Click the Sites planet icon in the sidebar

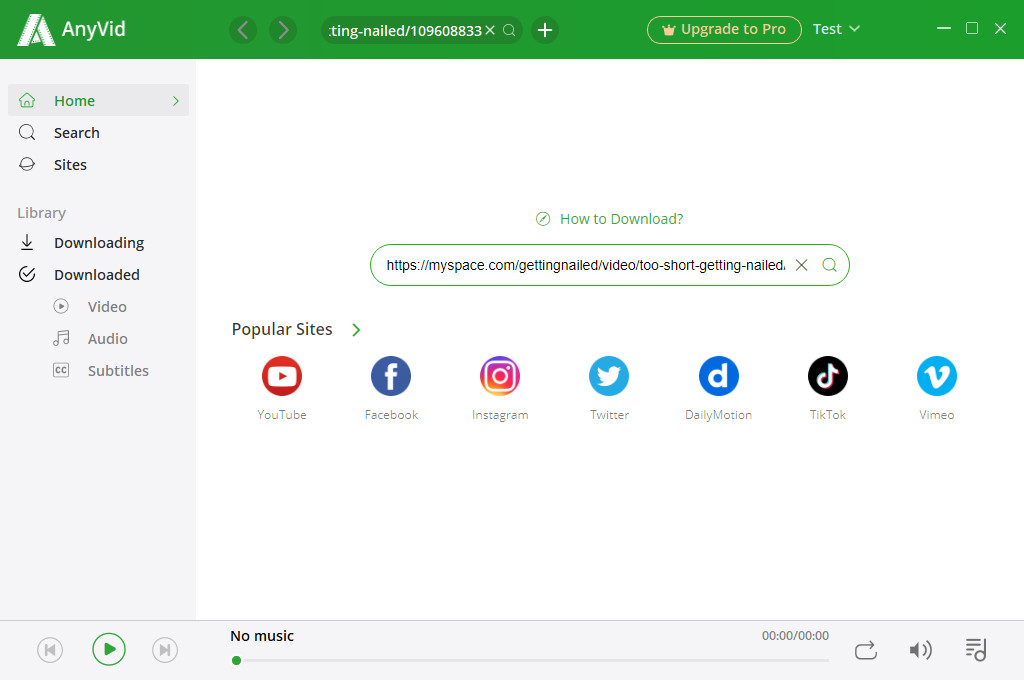tap(27, 164)
